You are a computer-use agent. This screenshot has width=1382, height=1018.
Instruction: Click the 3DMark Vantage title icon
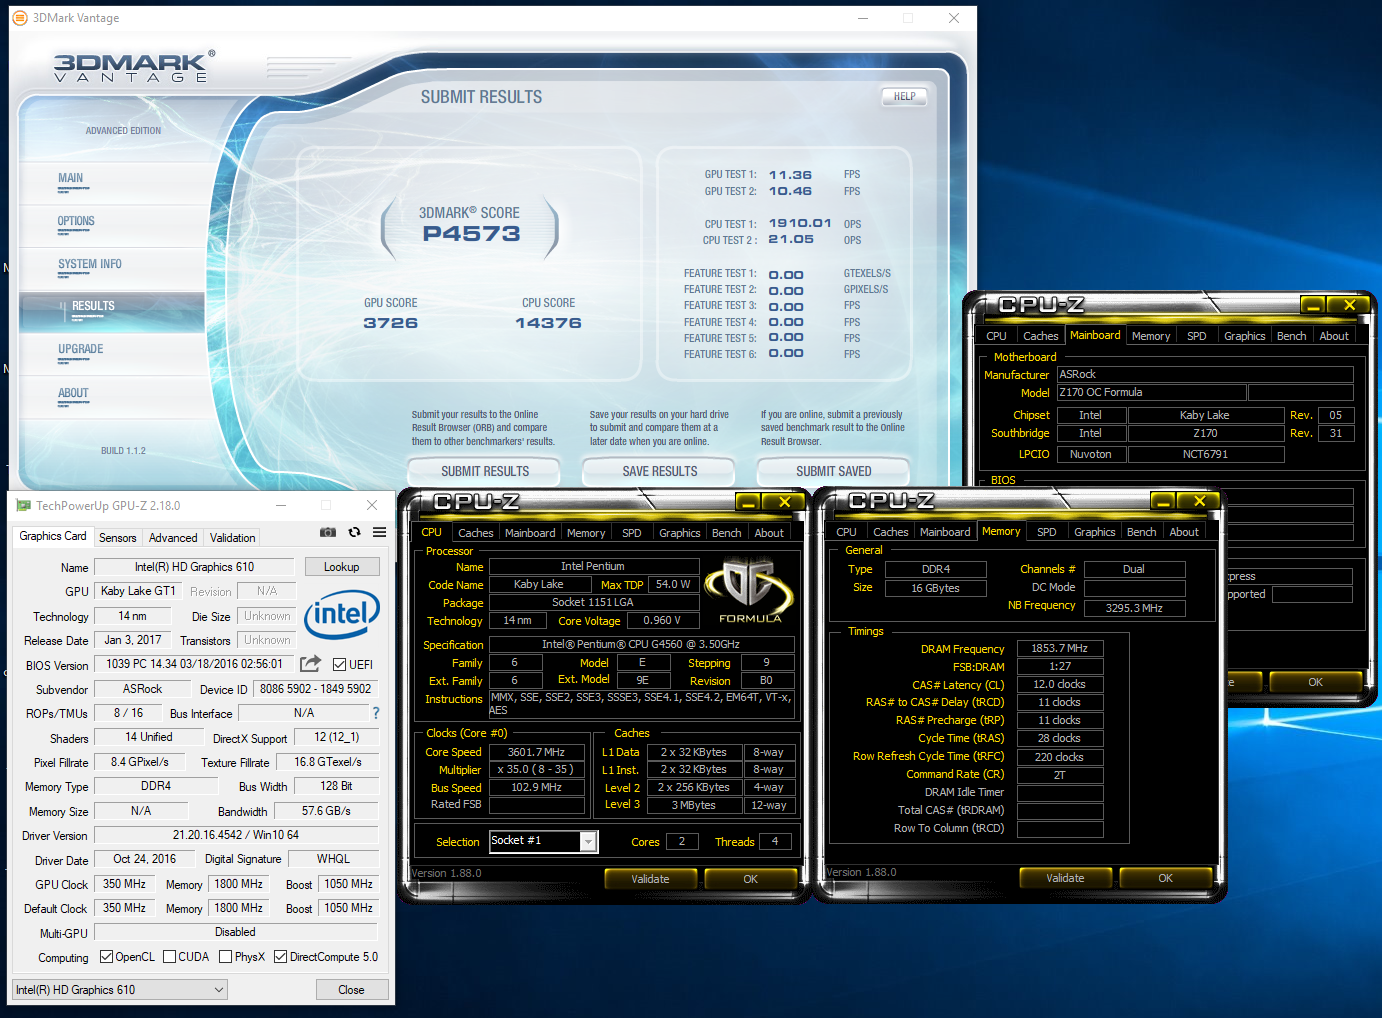click(x=20, y=18)
